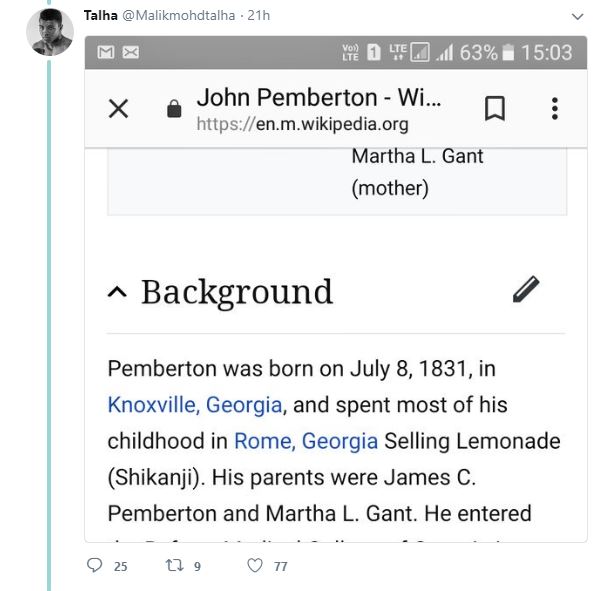Open the Rome, Georgia link
This screenshot has height=591, width=607.
[306, 441]
